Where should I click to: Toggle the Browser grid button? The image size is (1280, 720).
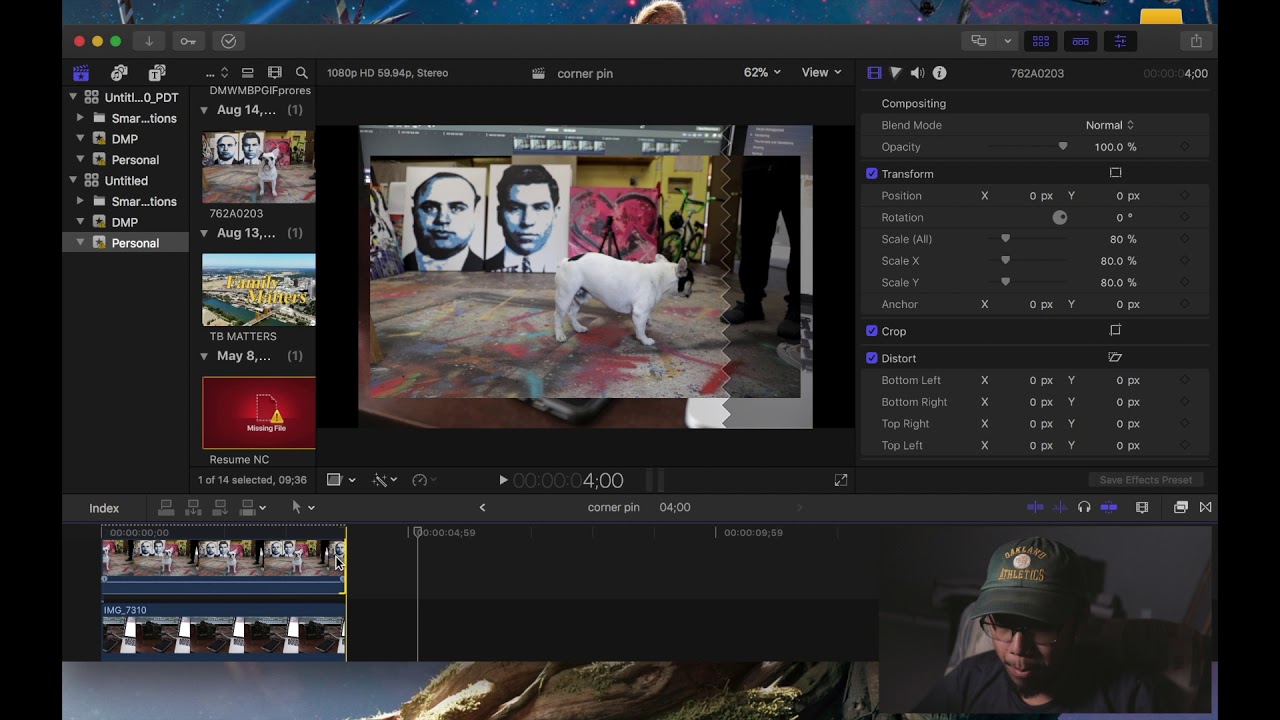click(x=1041, y=41)
